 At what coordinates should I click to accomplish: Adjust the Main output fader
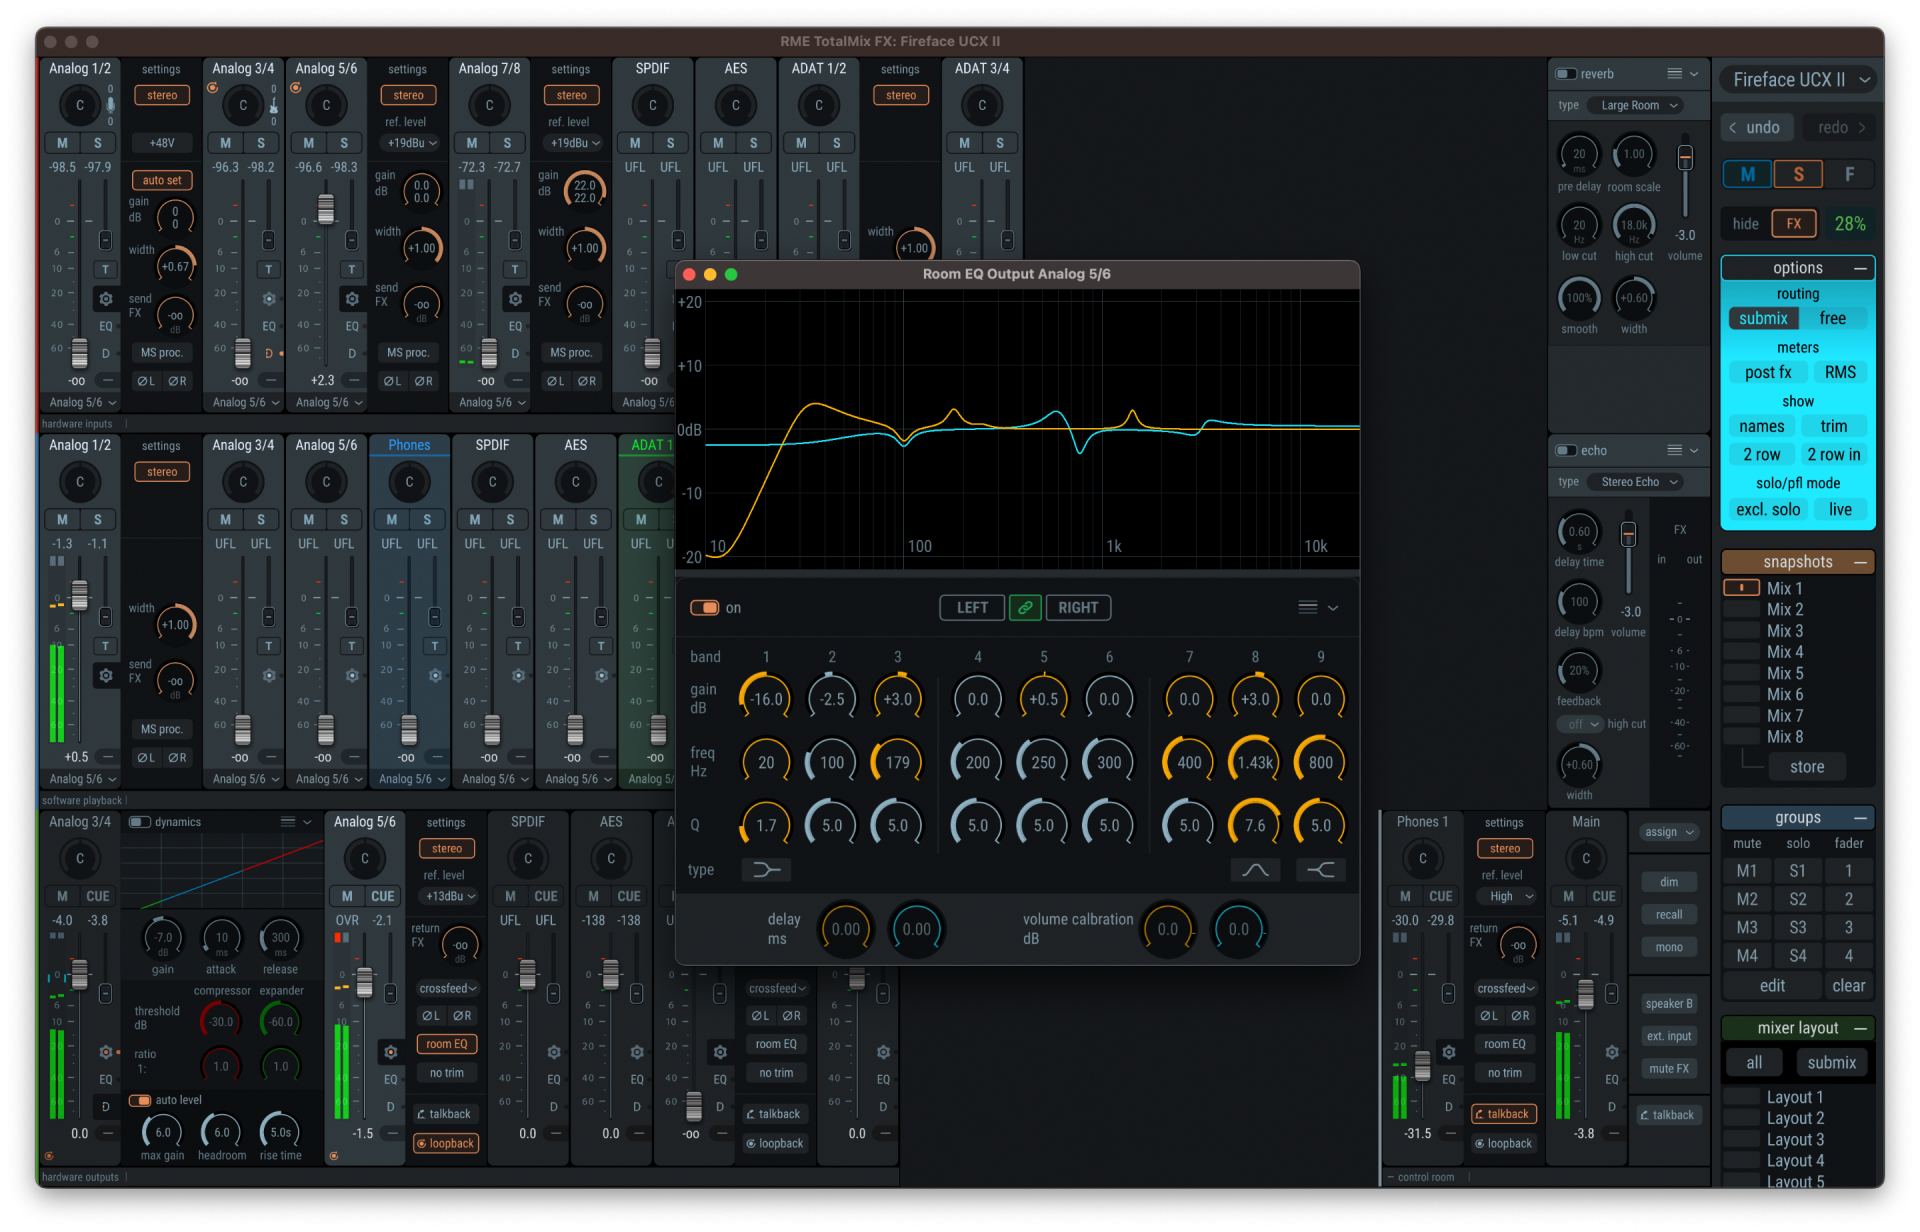[1586, 995]
